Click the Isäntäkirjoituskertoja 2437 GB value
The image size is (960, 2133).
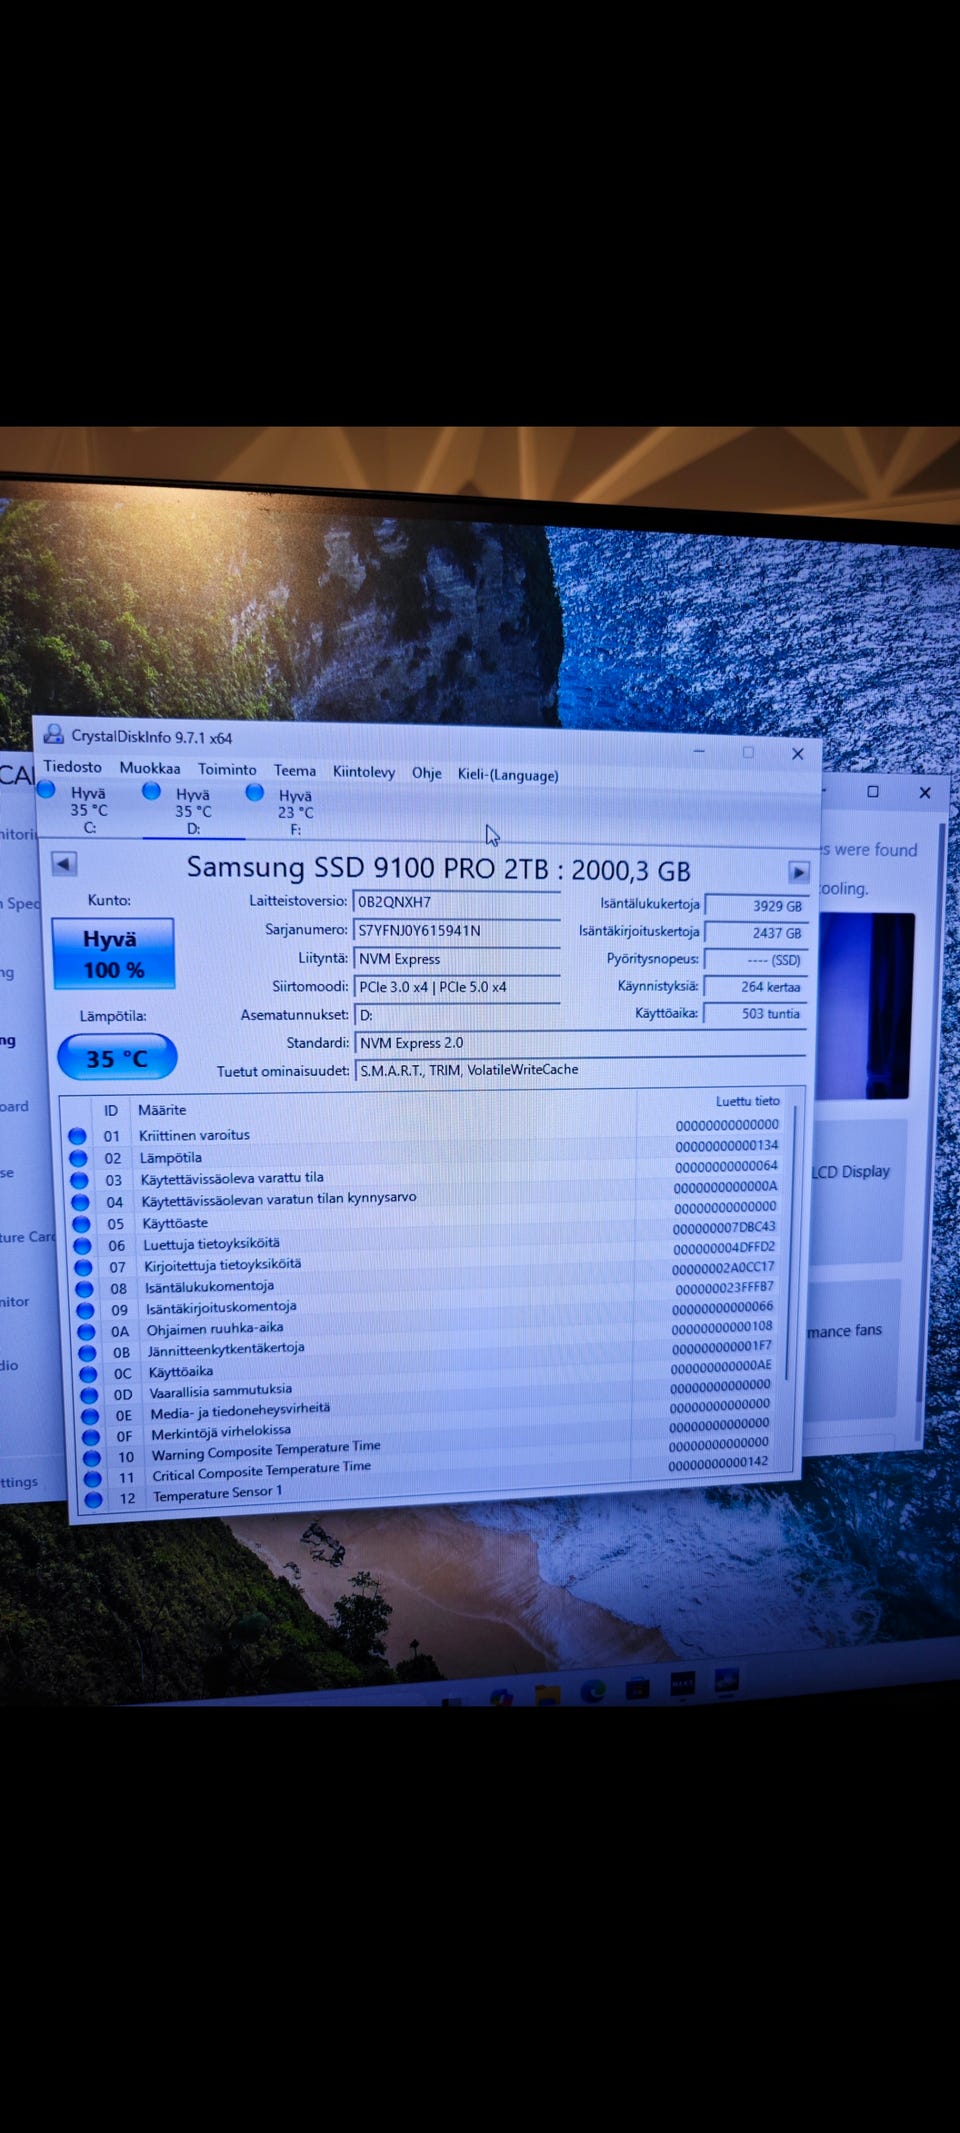pyautogui.click(x=756, y=933)
